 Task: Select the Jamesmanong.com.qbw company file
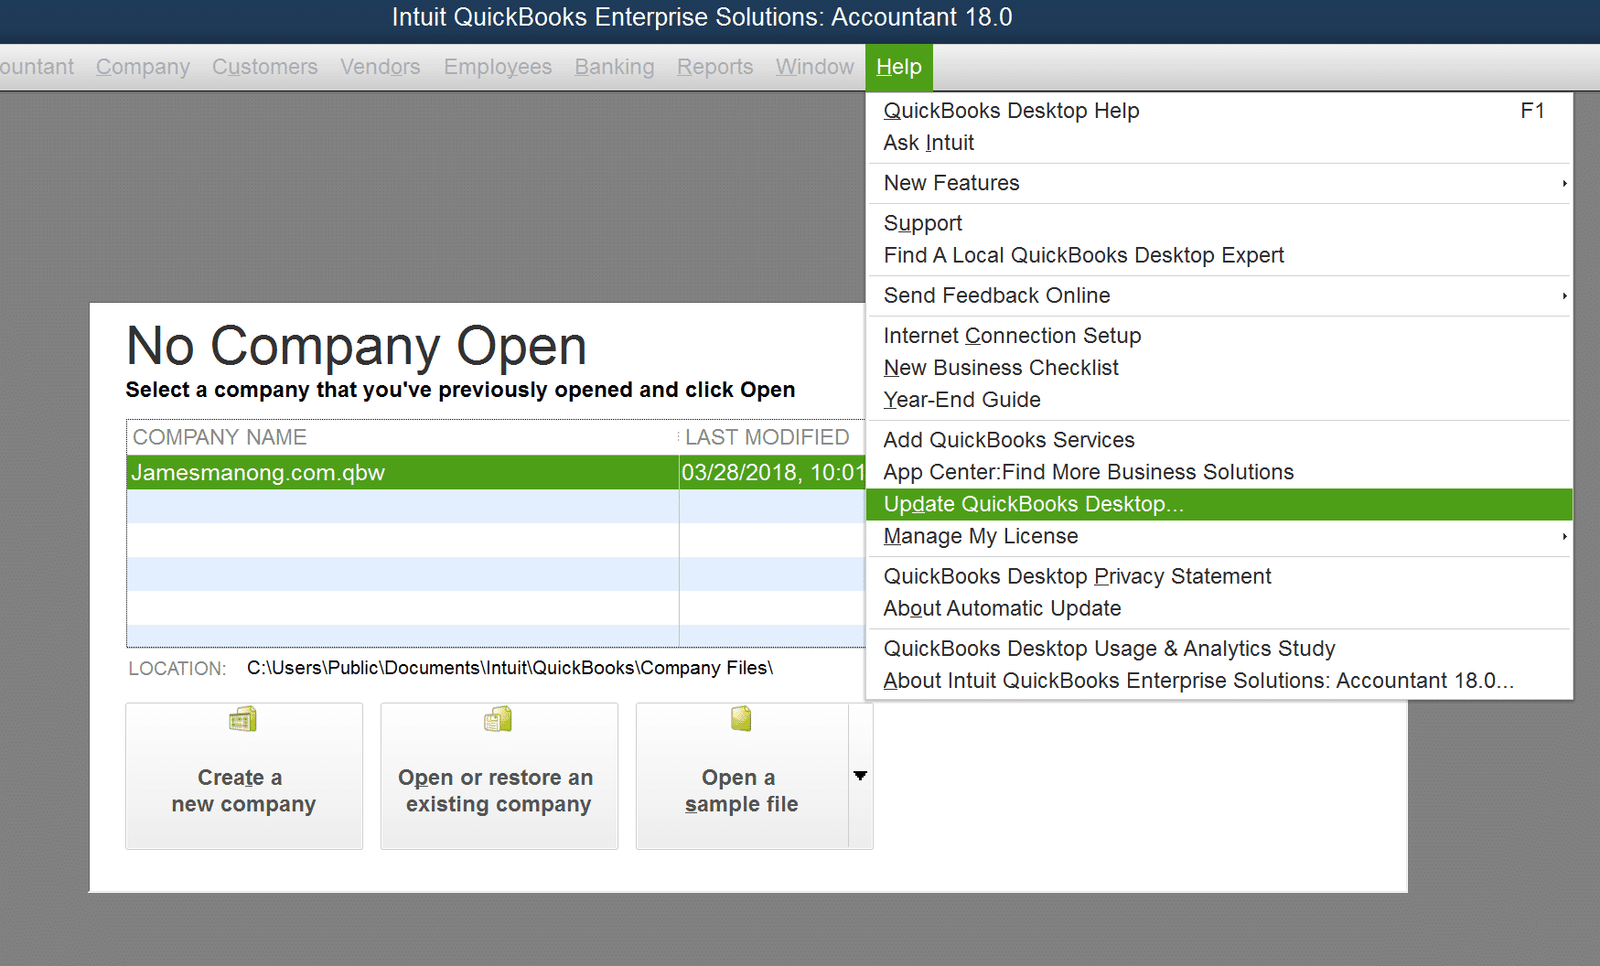tap(400, 473)
